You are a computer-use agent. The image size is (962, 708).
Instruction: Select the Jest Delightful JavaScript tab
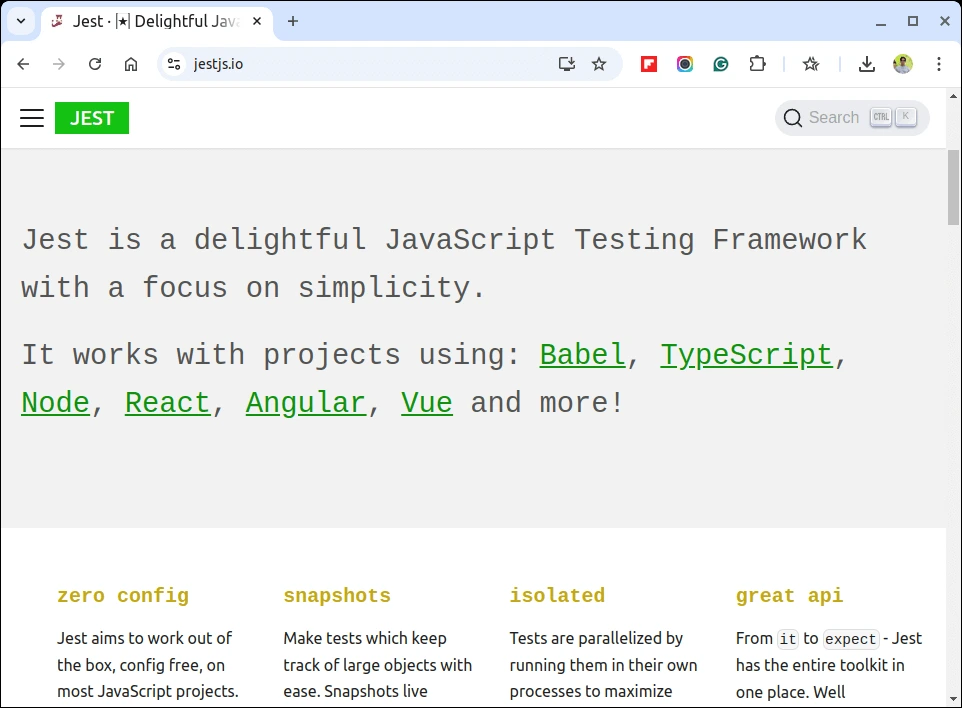click(x=157, y=22)
